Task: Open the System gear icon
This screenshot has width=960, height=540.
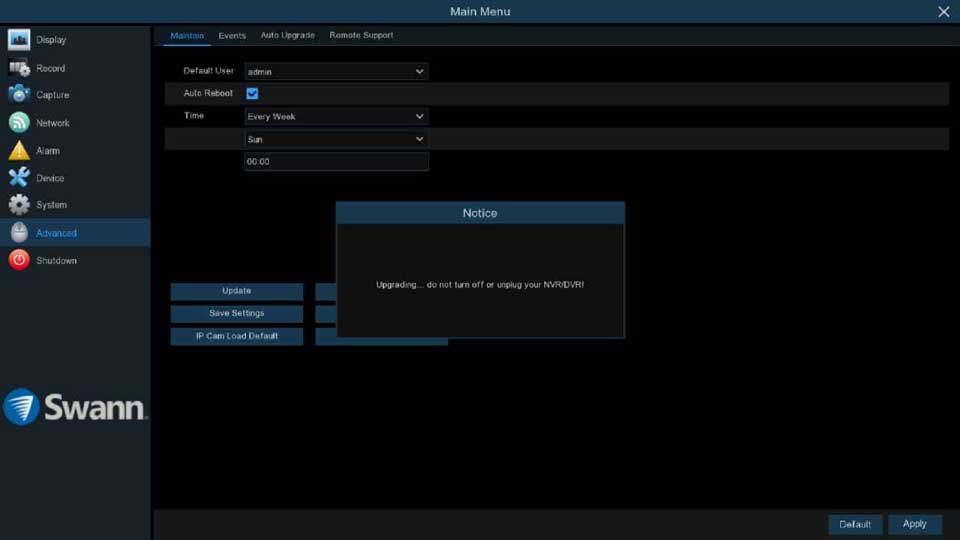Action: [x=19, y=205]
